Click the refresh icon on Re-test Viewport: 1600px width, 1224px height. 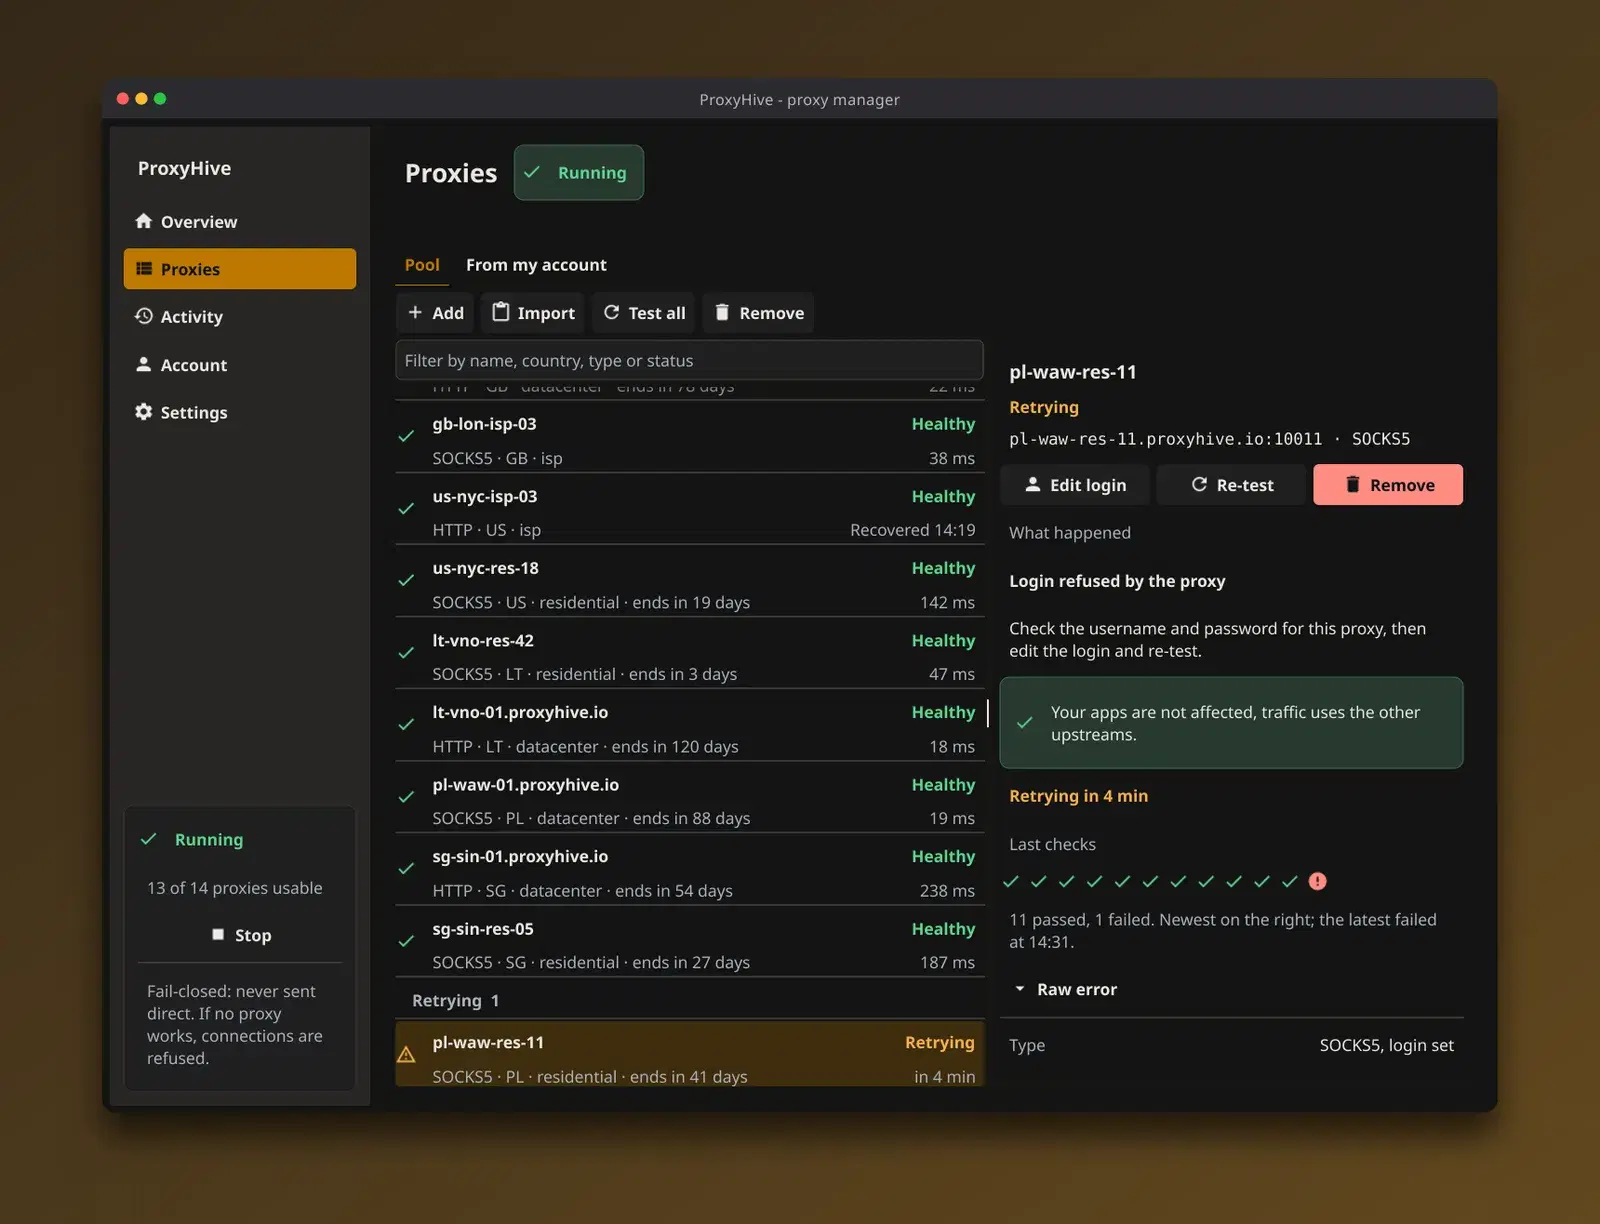pyautogui.click(x=1199, y=484)
